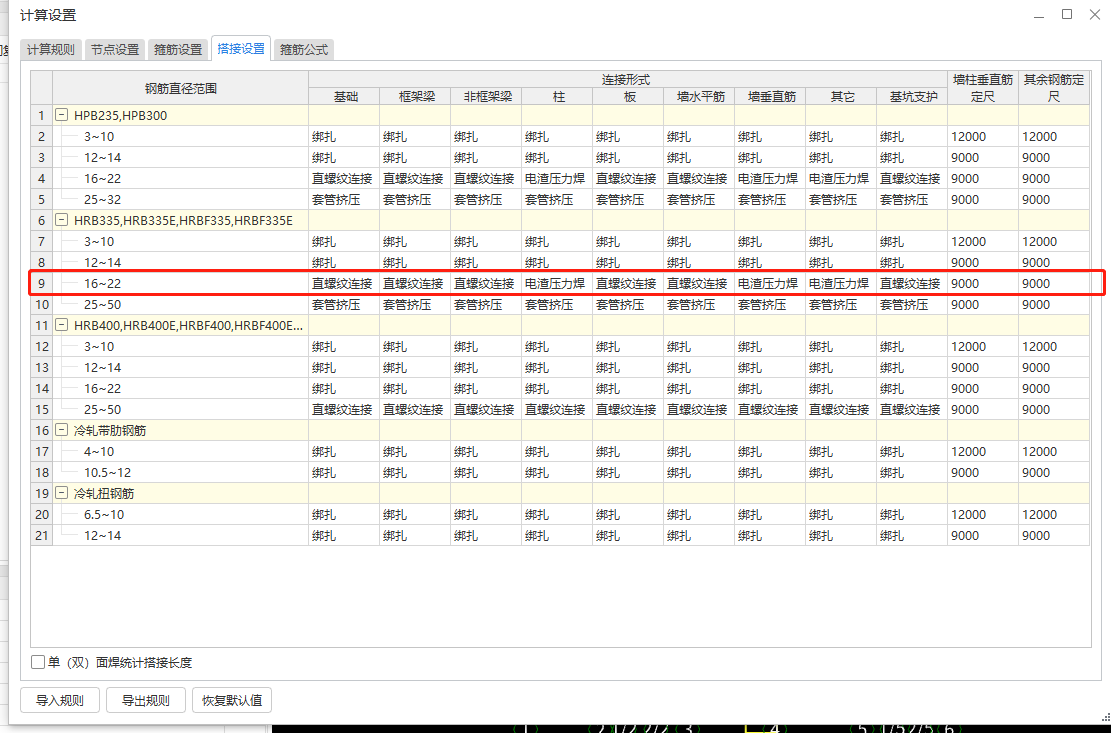Image resolution: width=1111 pixels, height=733 pixels.
Task: Select the 搭接设置 tab
Action: tap(241, 48)
